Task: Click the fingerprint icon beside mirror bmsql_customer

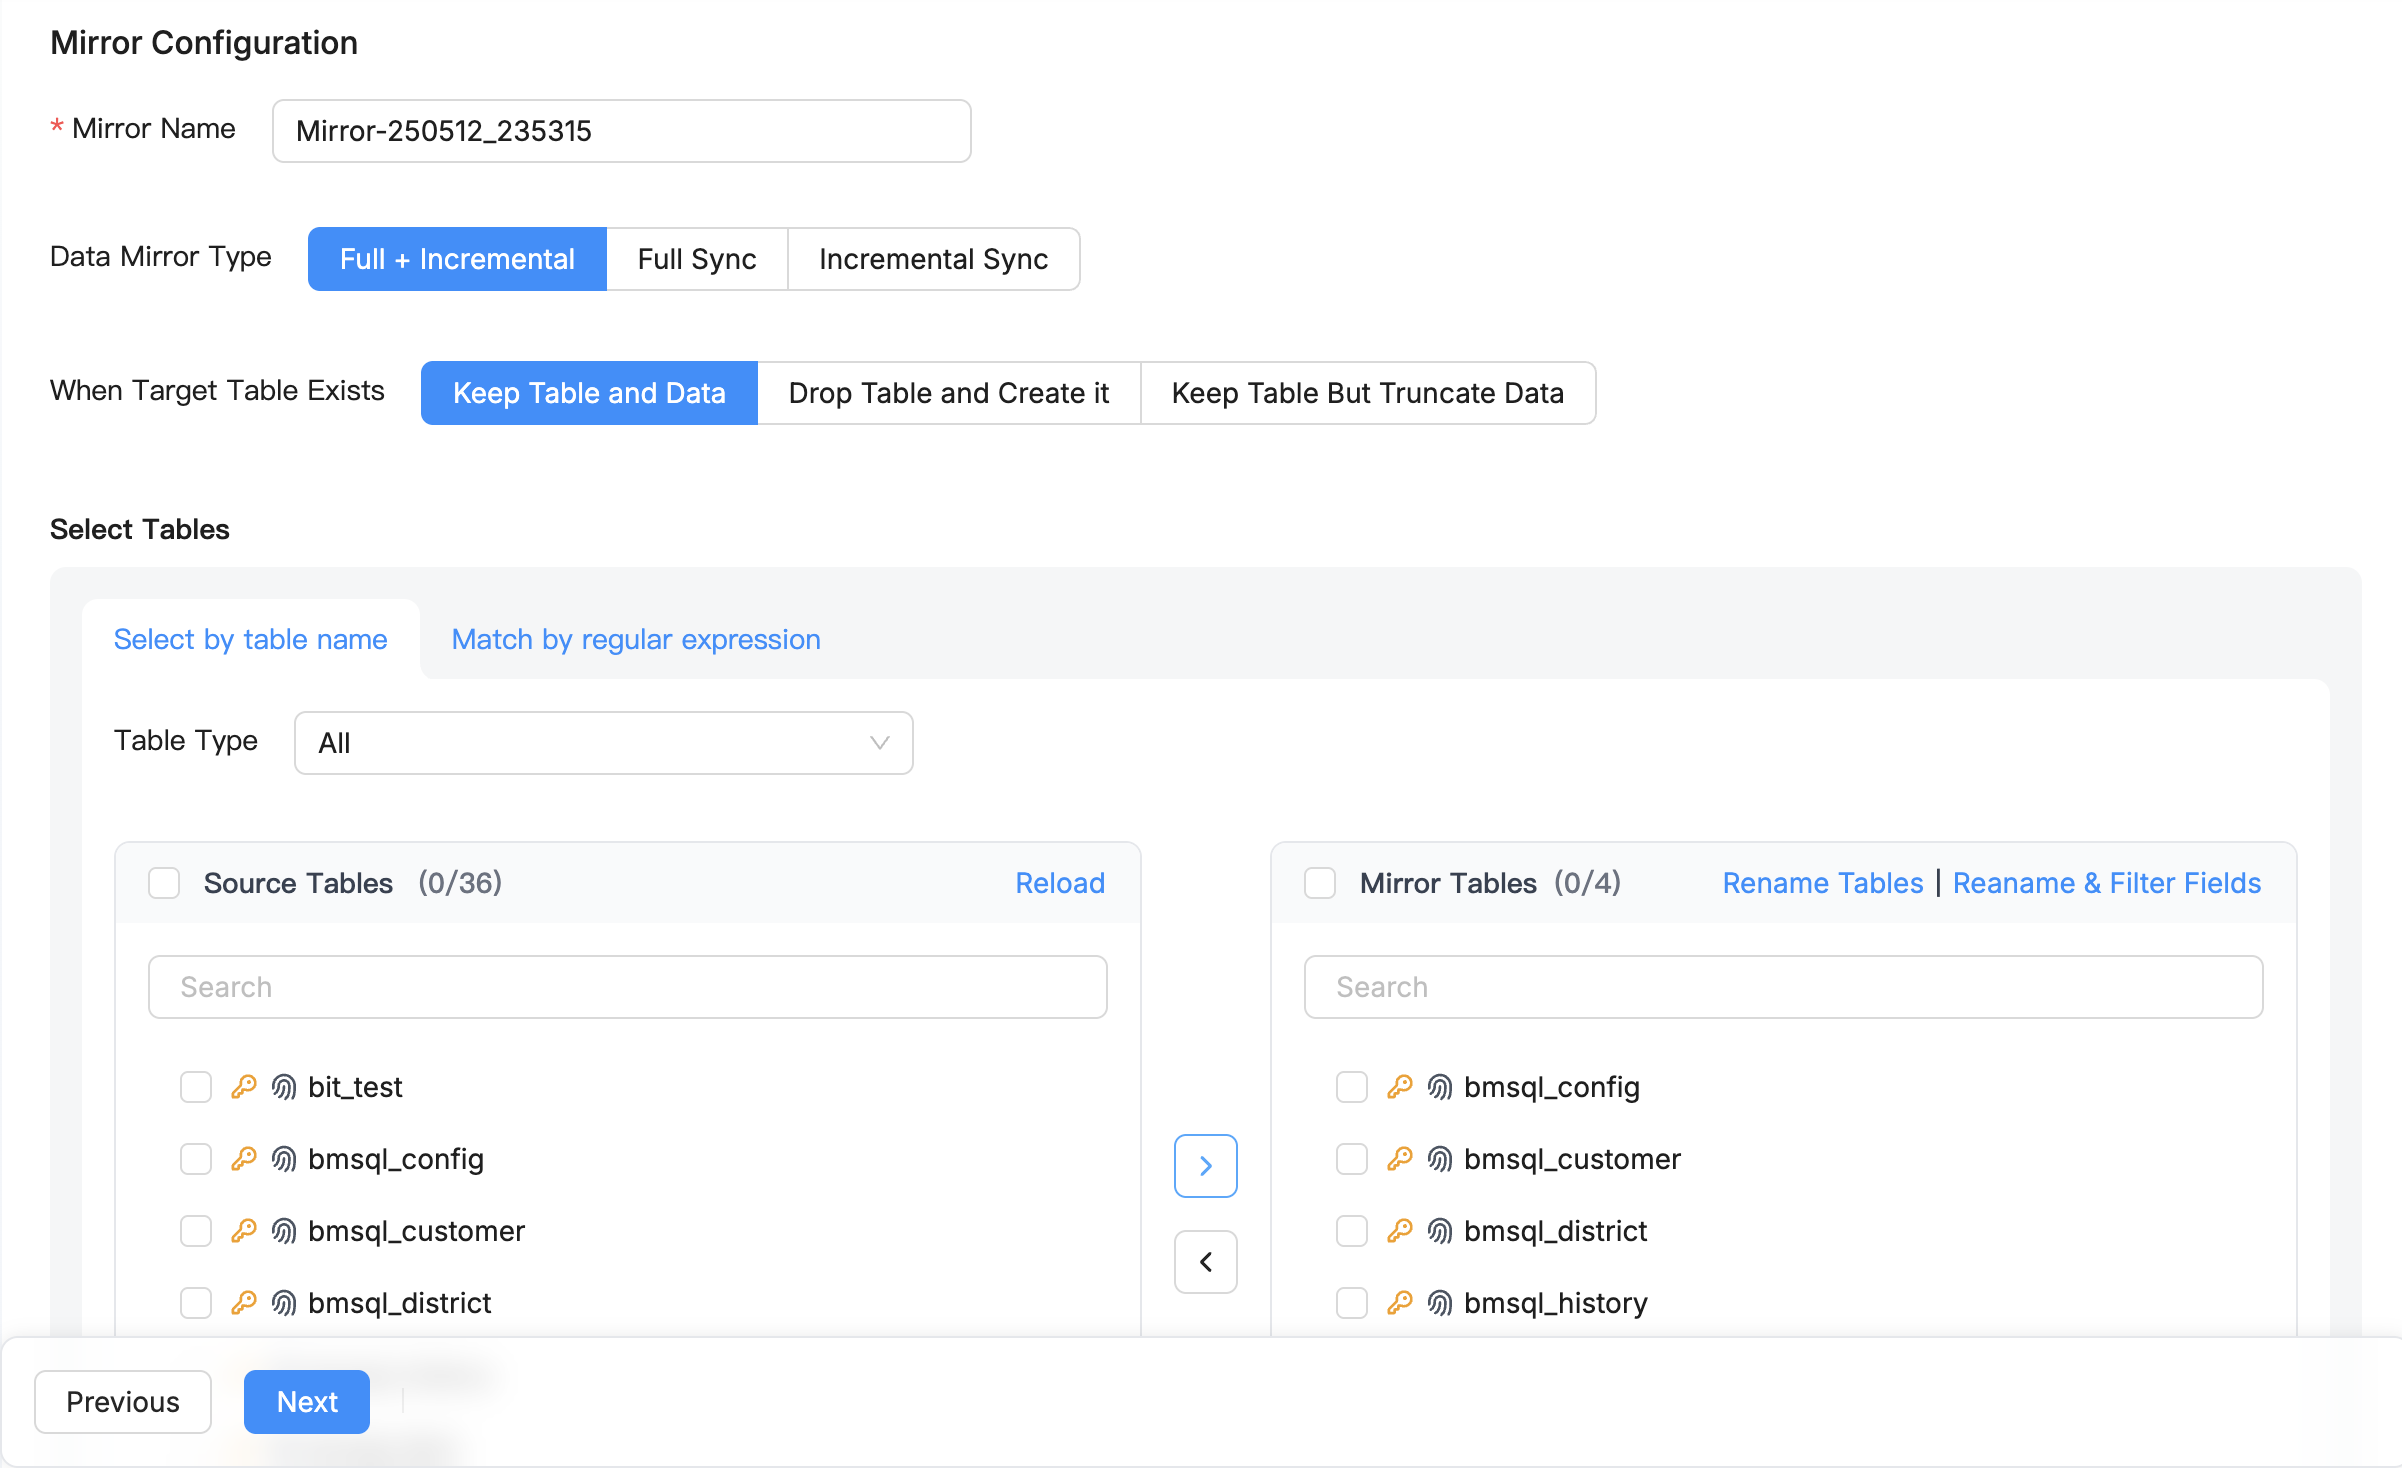Action: coord(1440,1159)
